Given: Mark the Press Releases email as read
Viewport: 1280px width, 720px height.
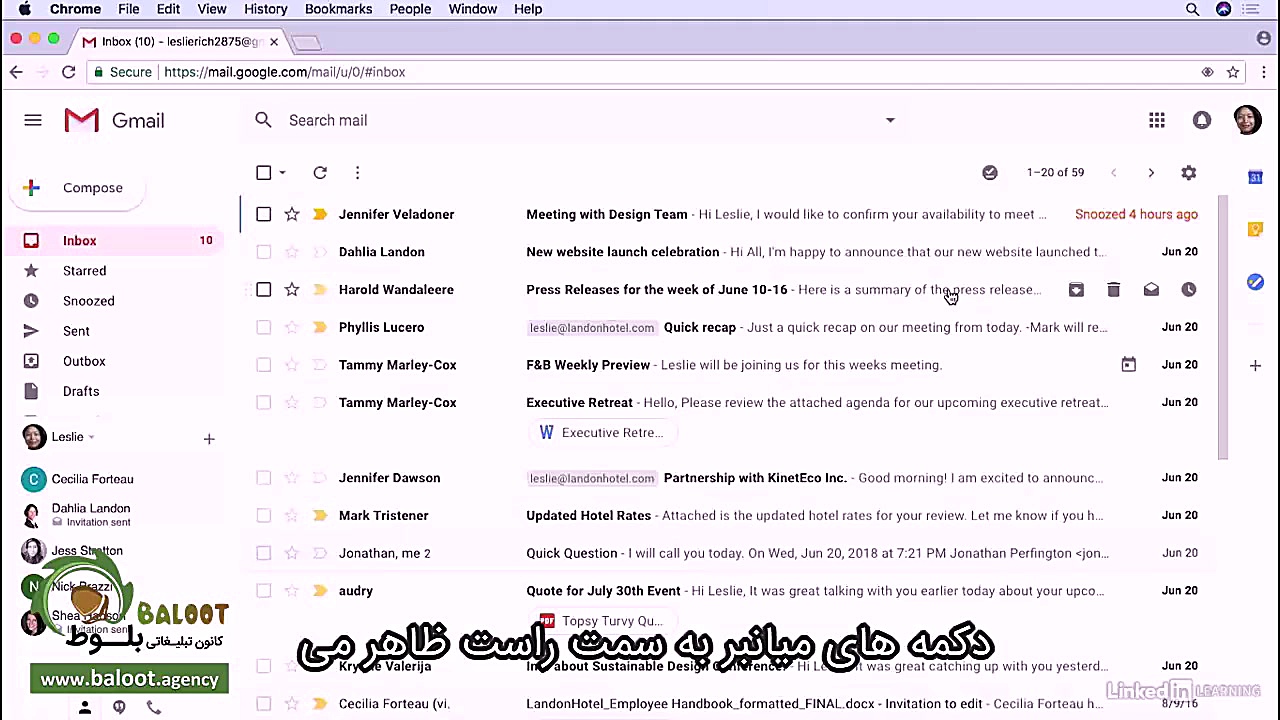Looking at the screenshot, I should tap(1151, 289).
